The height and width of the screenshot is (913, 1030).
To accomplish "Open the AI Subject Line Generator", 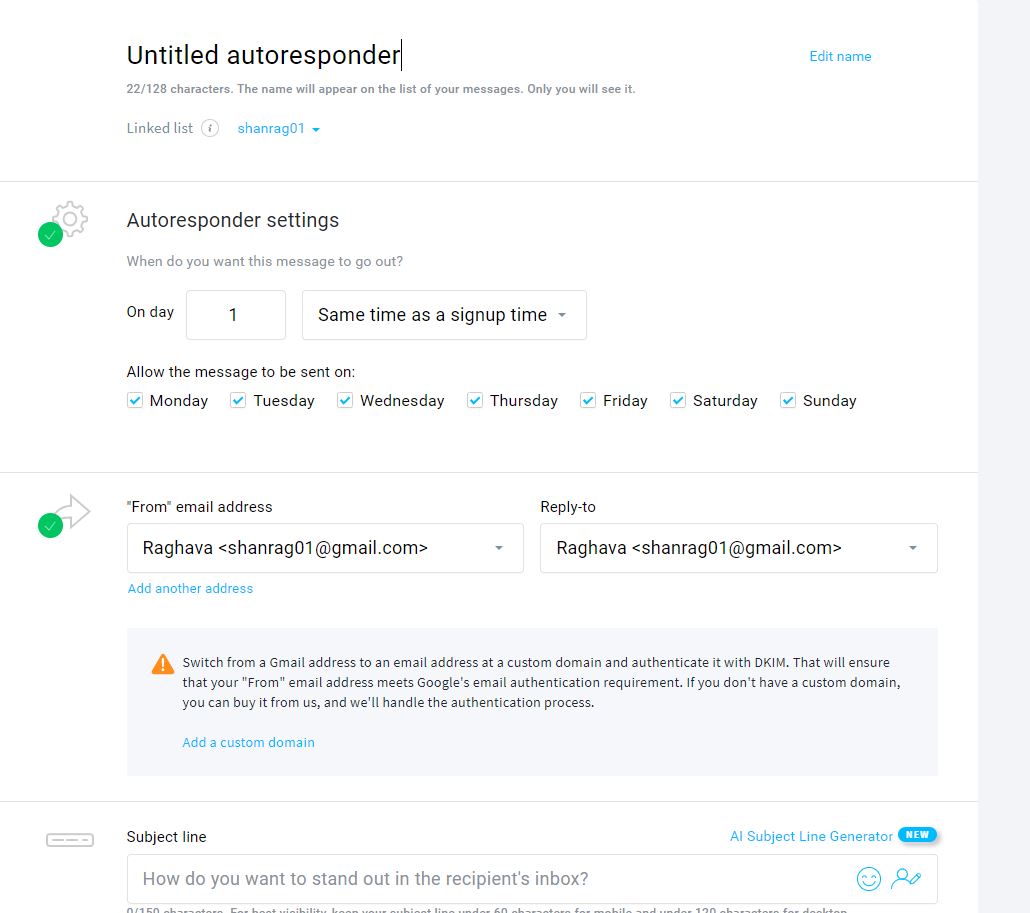I will [x=811, y=836].
